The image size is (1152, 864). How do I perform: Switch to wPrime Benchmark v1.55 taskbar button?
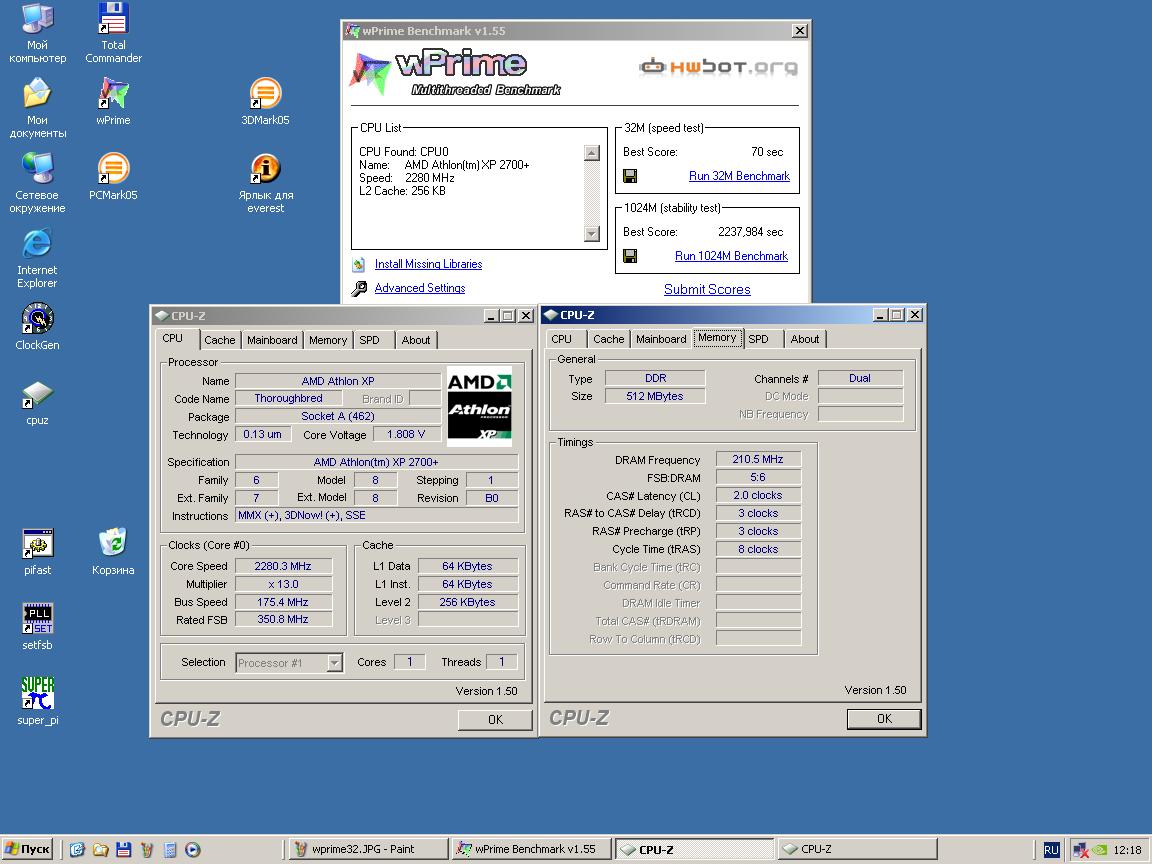531,849
